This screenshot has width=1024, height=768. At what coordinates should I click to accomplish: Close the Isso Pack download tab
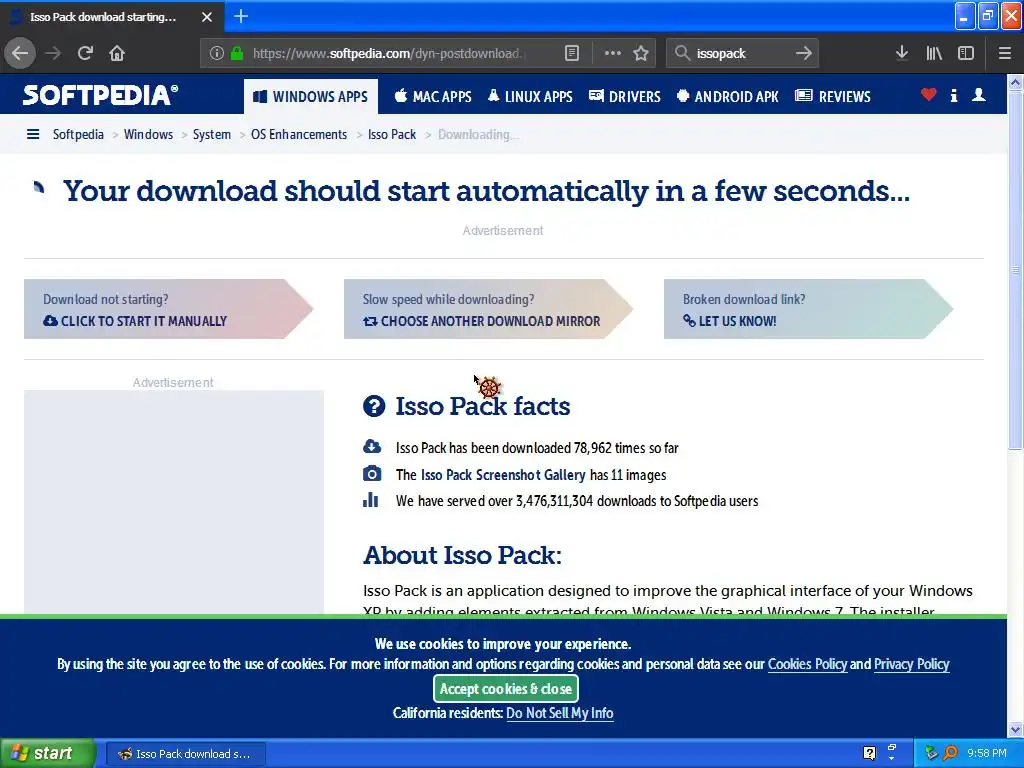(207, 17)
